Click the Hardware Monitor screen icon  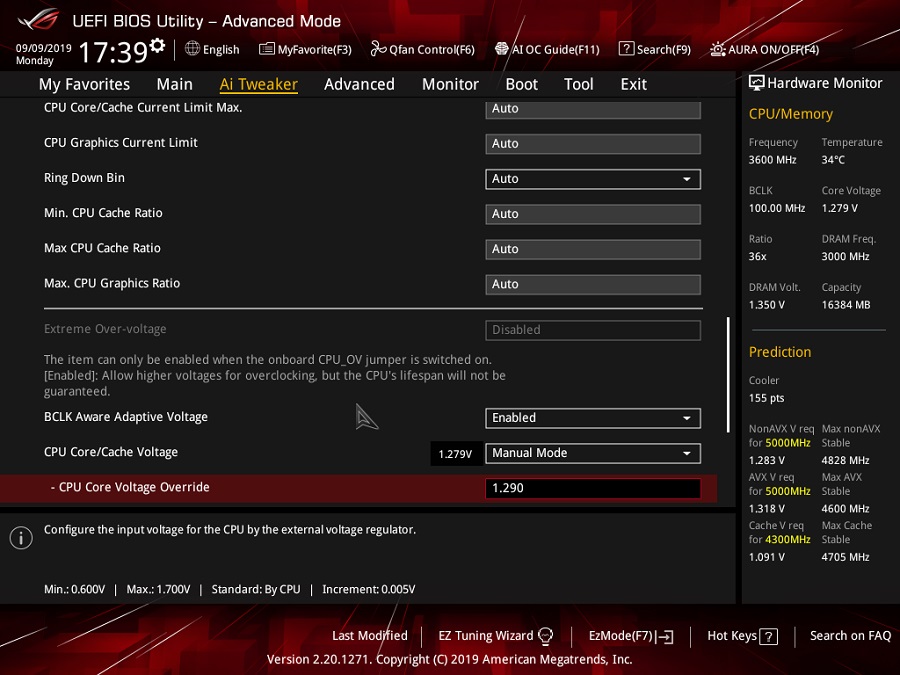tap(757, 83)
